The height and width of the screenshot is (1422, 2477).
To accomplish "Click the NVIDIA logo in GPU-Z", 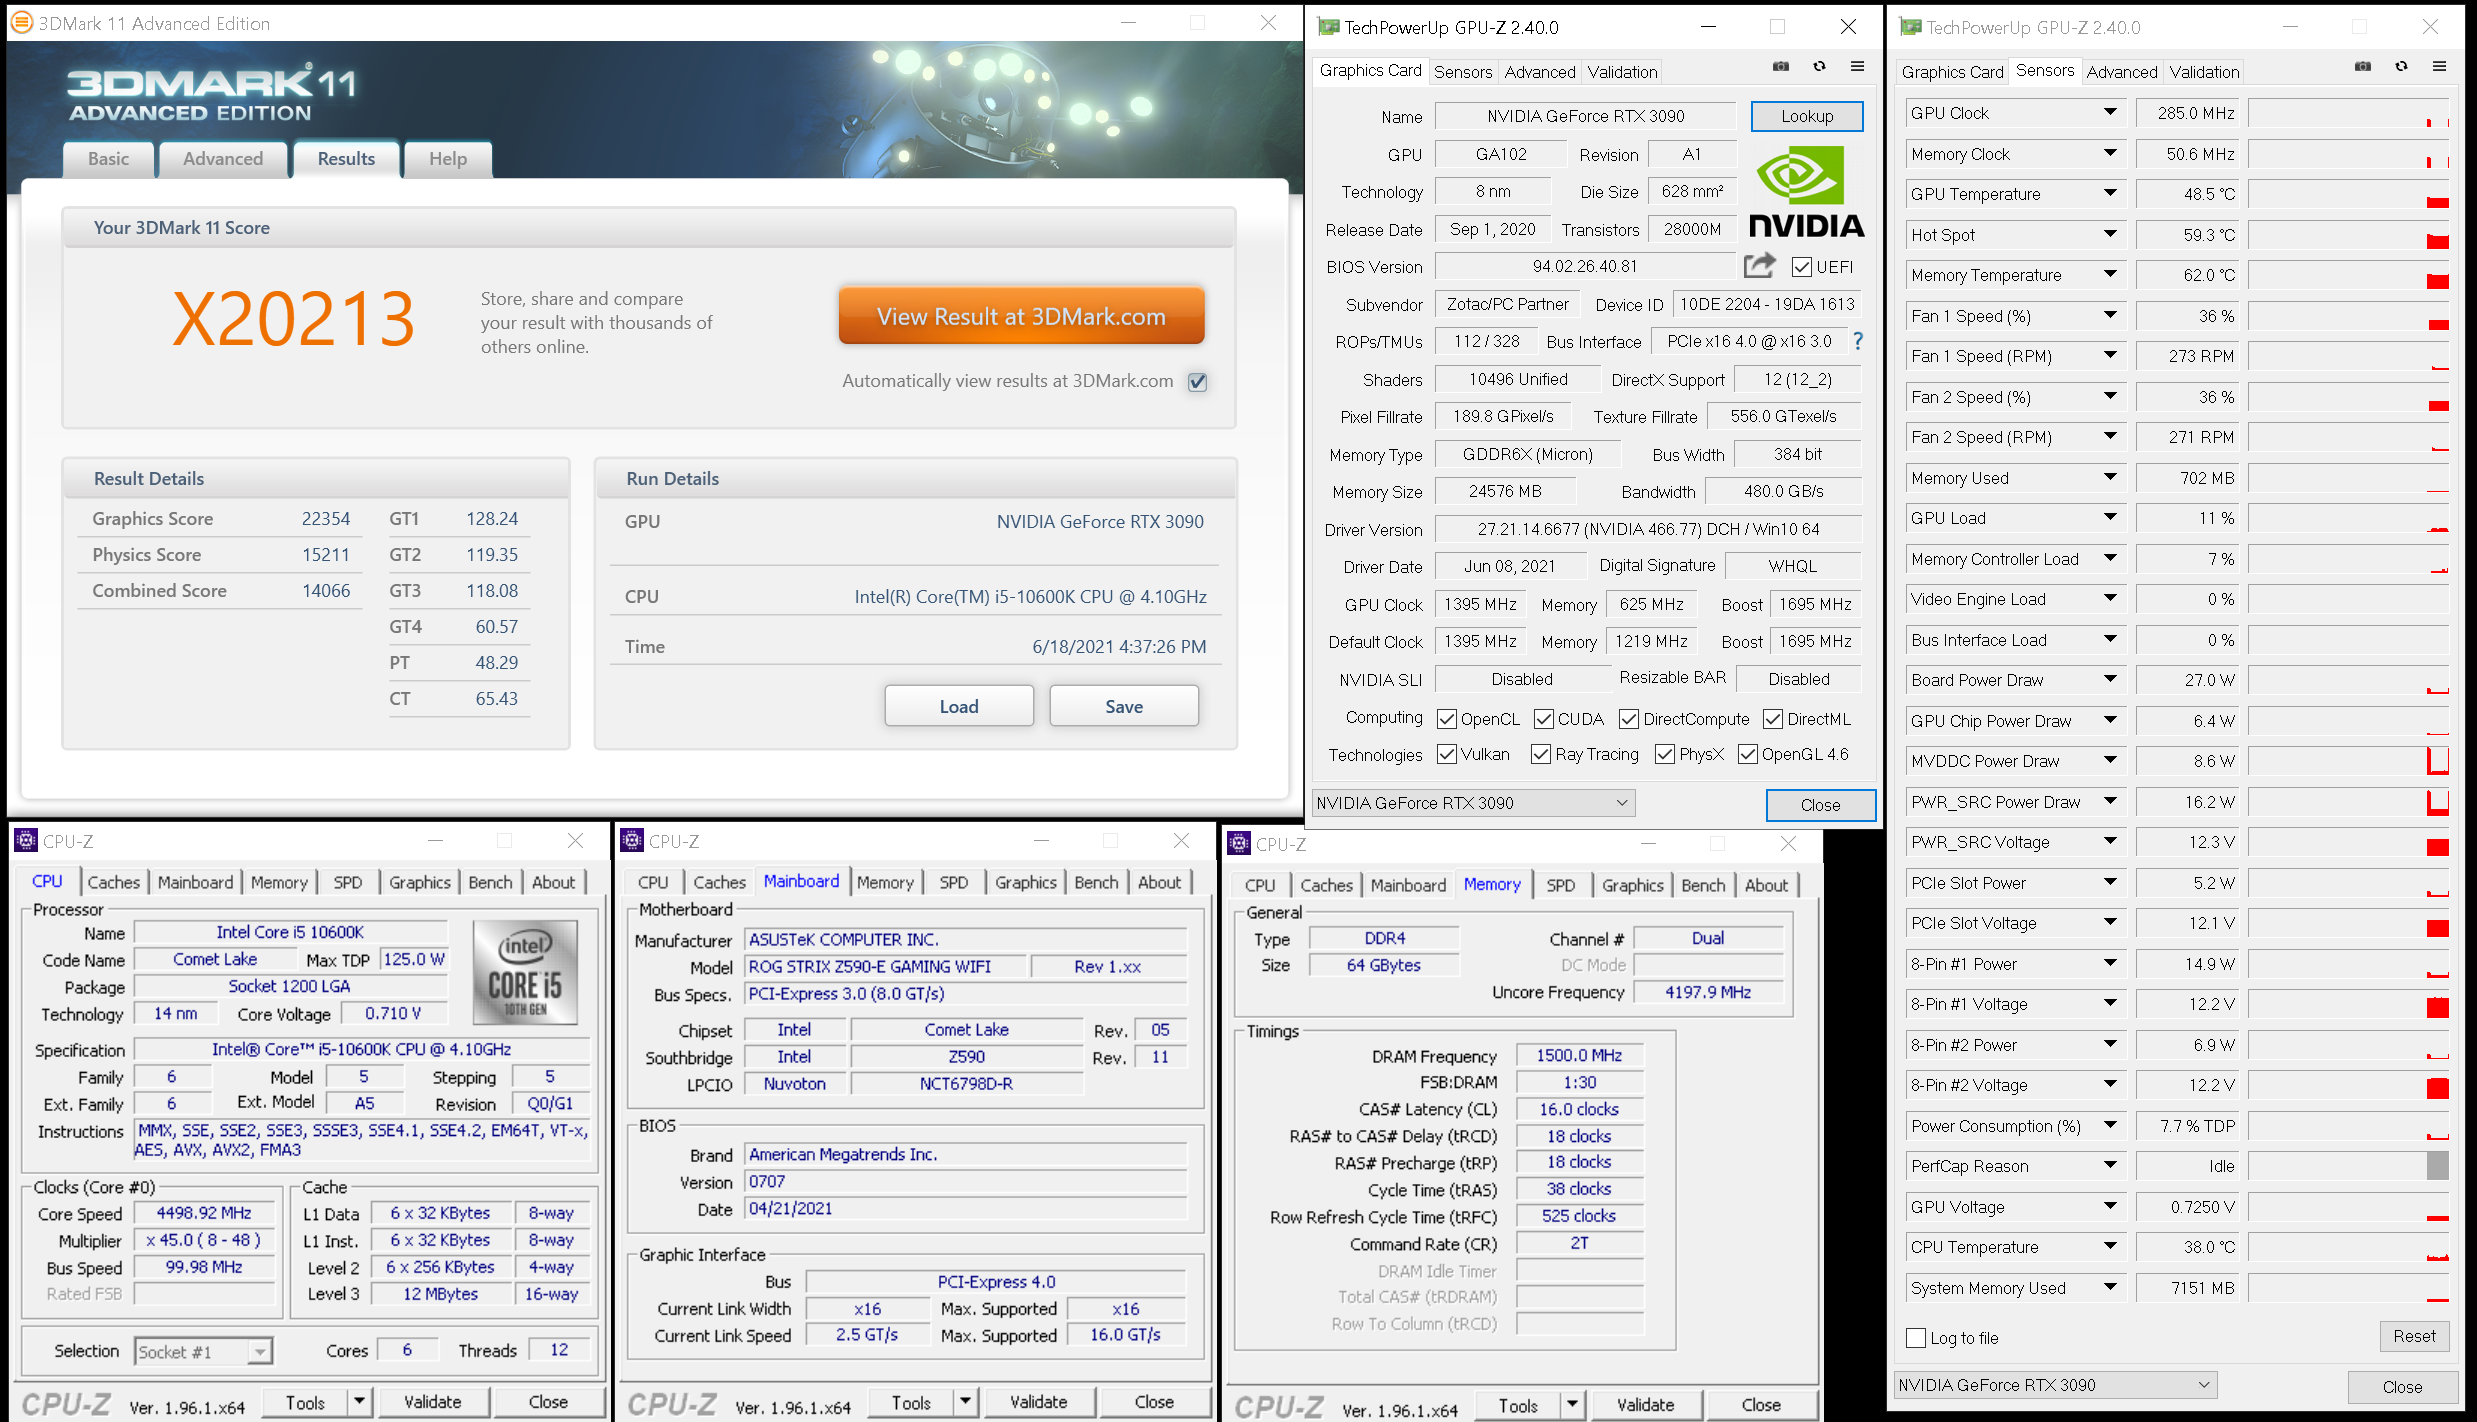I will [x=1806, y=192].
